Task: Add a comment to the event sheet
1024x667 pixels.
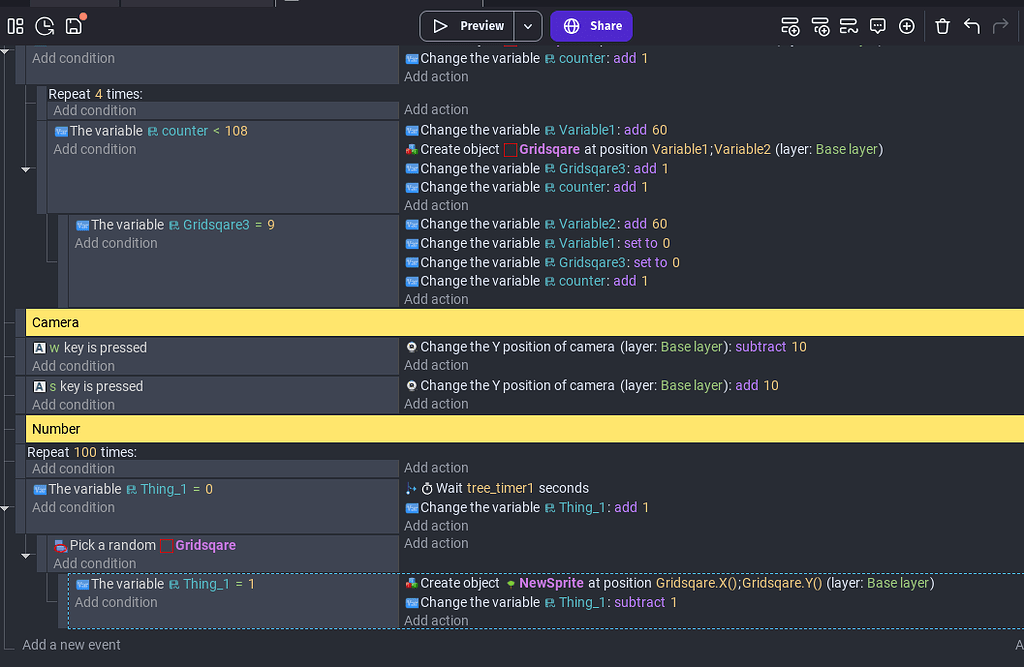Action: pos(877,26)
